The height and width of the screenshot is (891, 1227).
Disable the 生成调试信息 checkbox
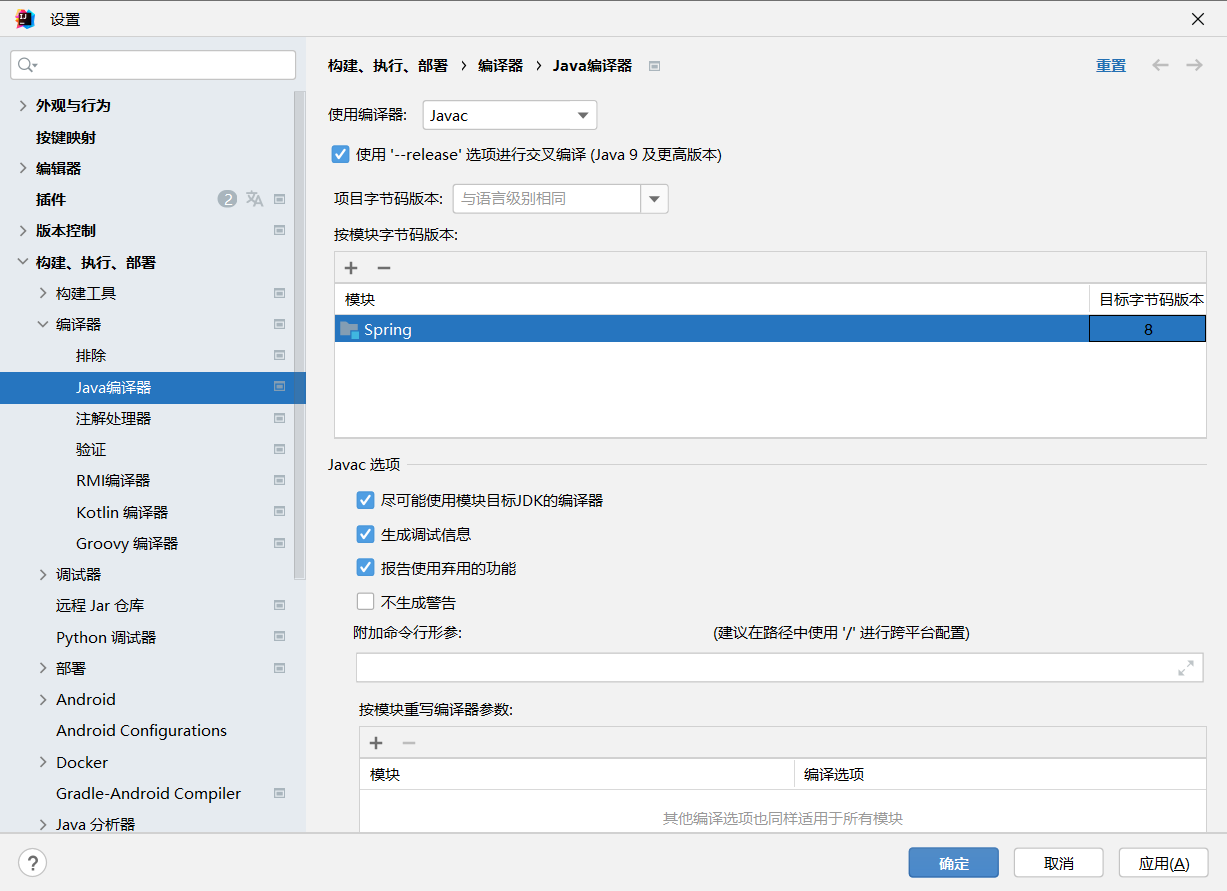(365, 533)
